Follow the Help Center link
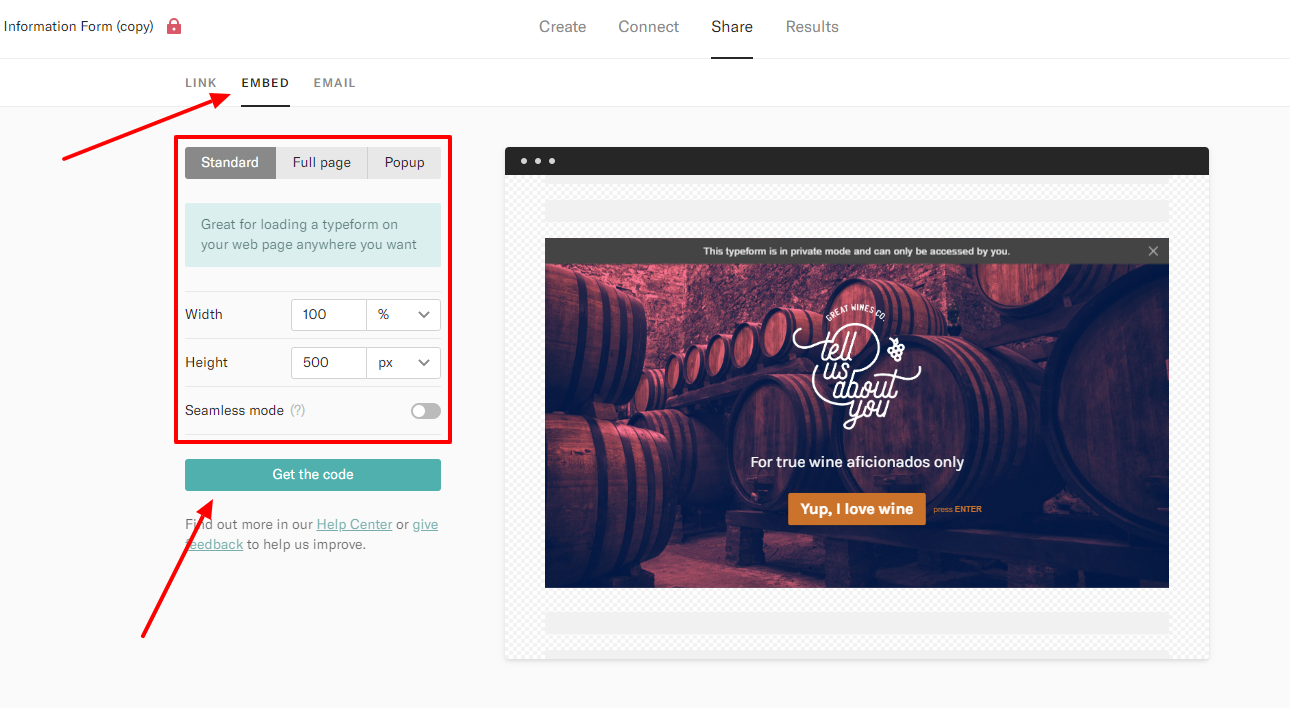 [354, 524]
